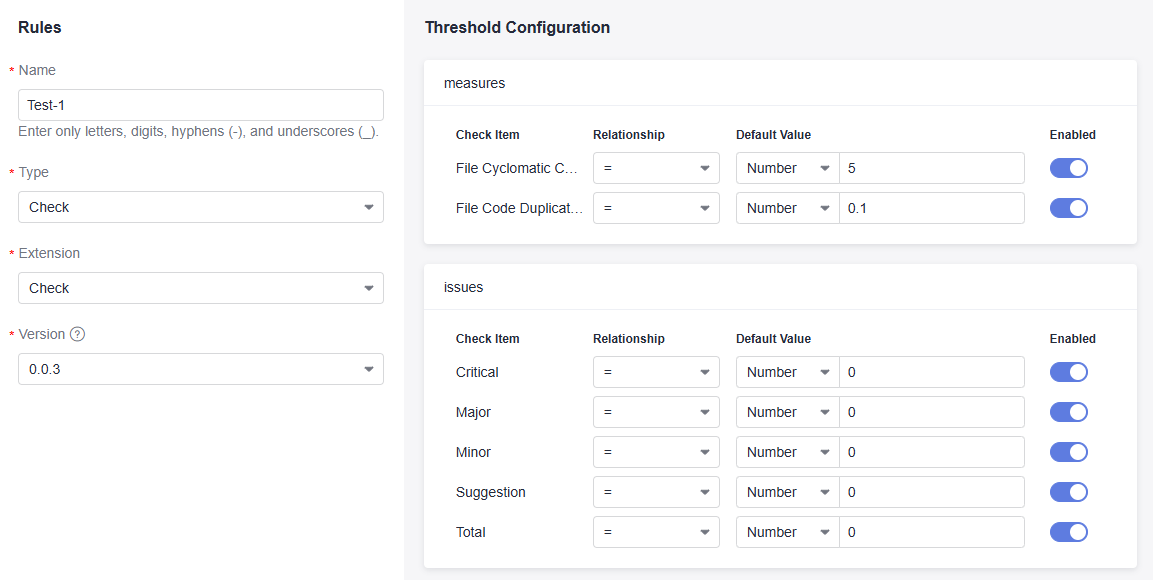
Task: Disable the Critical issues toggle
Action: [x=1068, y=372]
